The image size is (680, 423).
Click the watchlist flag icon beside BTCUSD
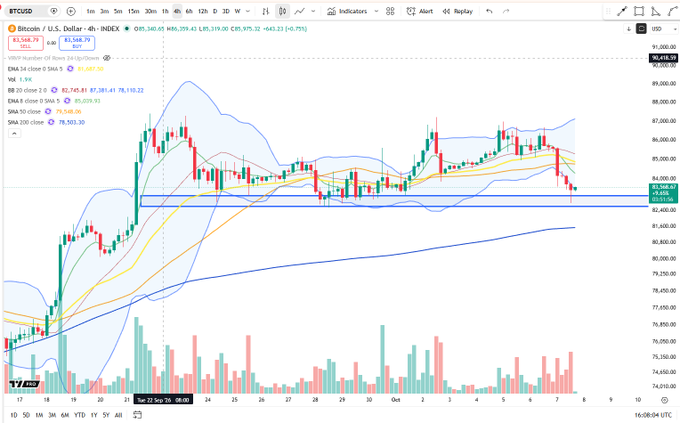pyautogui.click(x=54, y=11)
